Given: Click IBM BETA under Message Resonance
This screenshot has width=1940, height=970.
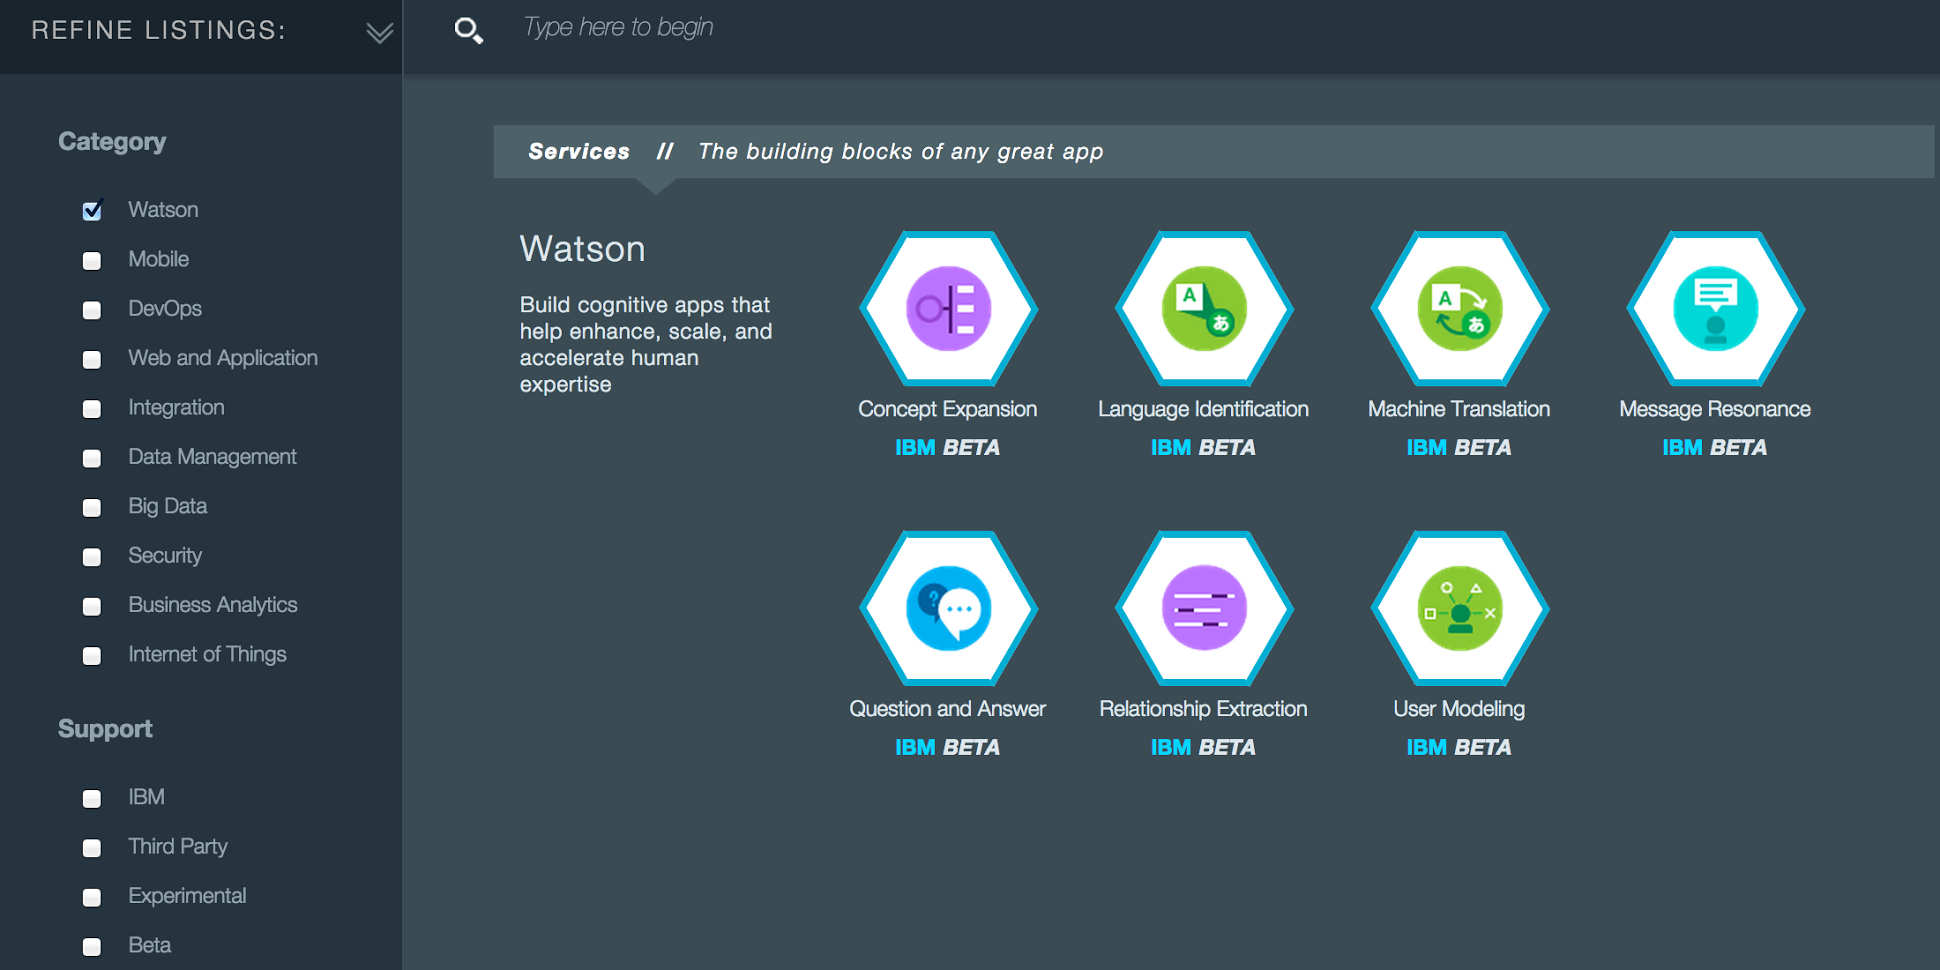Looking at the screenshot, I should [1716, 448].
